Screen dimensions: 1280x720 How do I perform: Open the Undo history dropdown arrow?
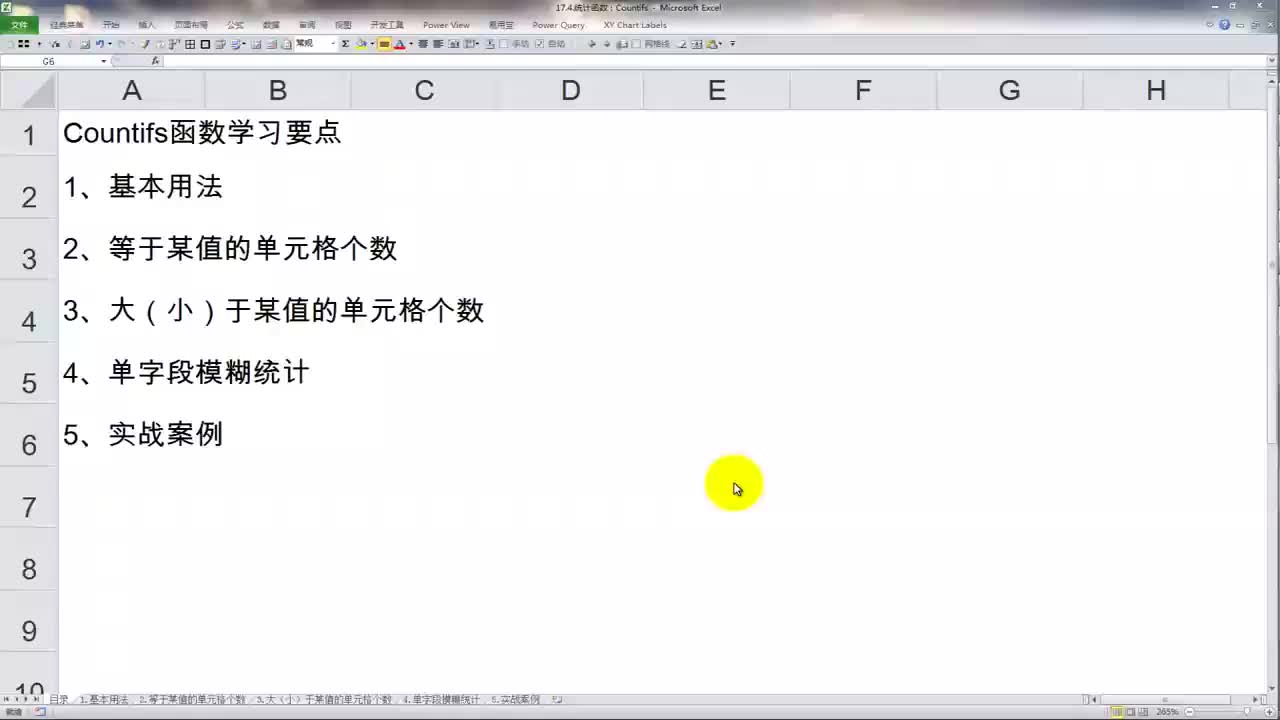coord(109,44)
